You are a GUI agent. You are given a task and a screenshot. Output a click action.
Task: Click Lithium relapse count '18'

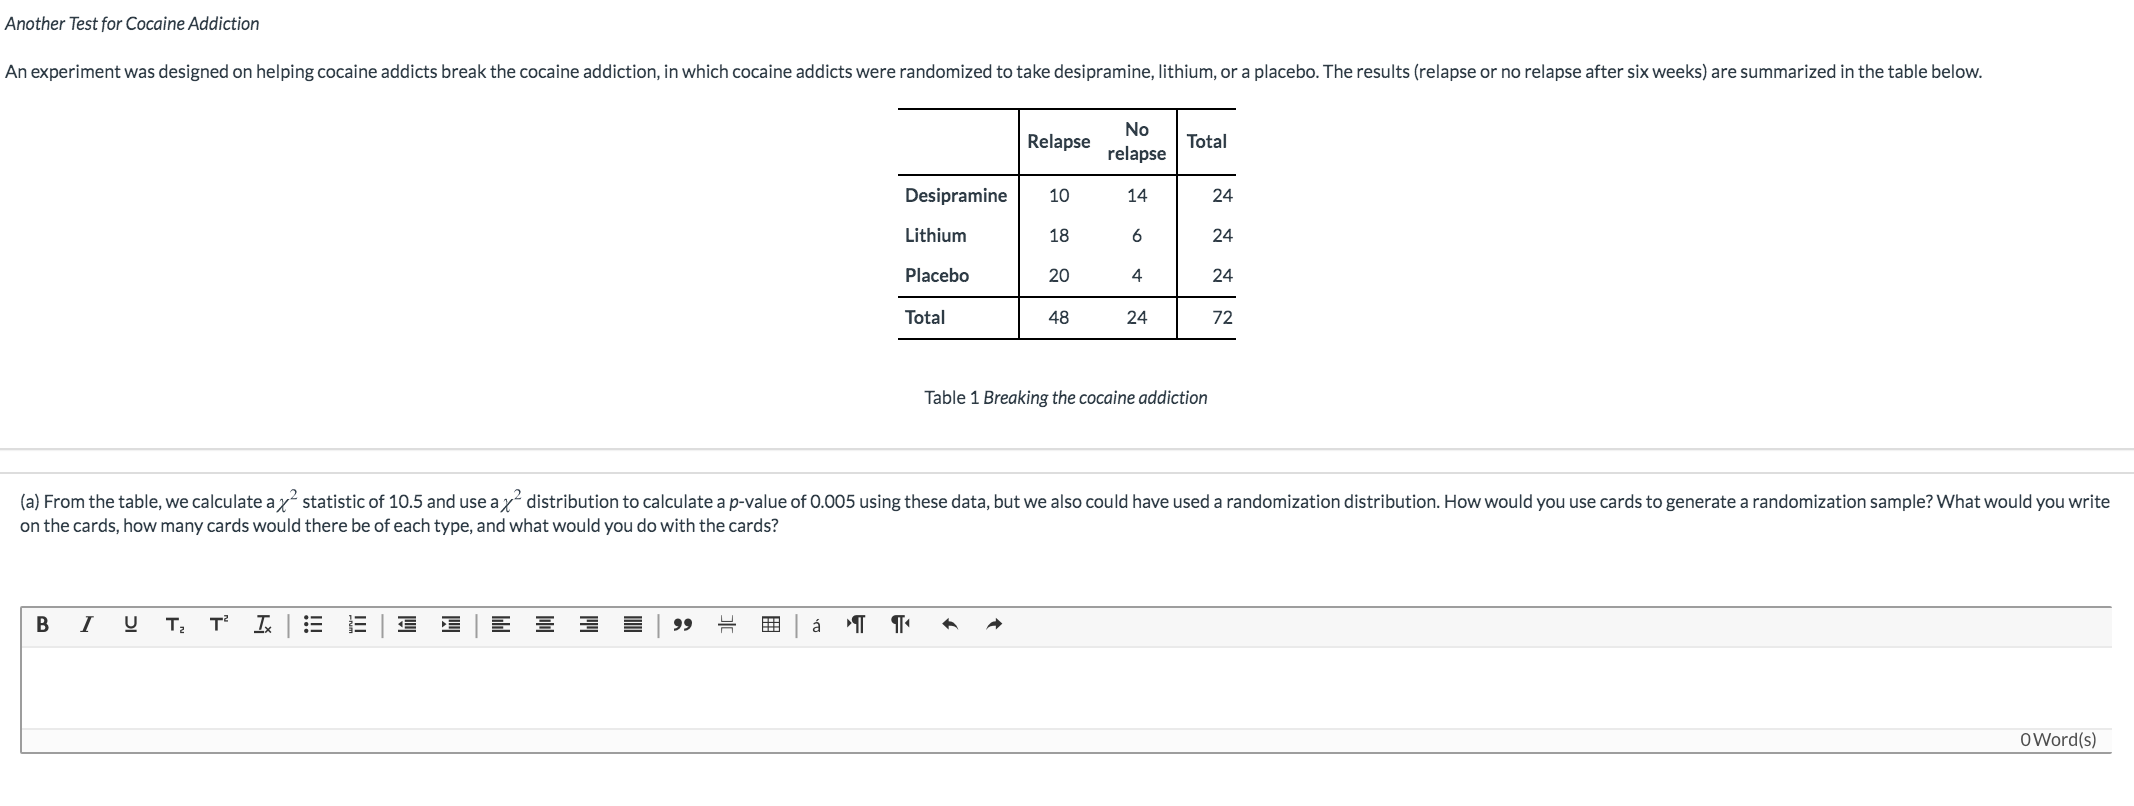tap(1059, 236)
